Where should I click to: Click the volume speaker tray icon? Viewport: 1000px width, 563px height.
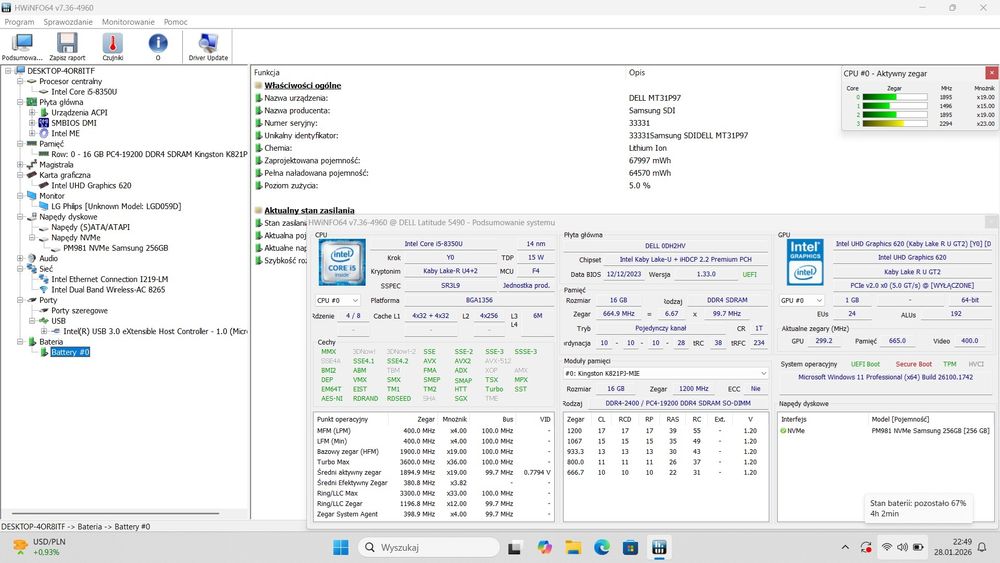[x=902, y=547]
